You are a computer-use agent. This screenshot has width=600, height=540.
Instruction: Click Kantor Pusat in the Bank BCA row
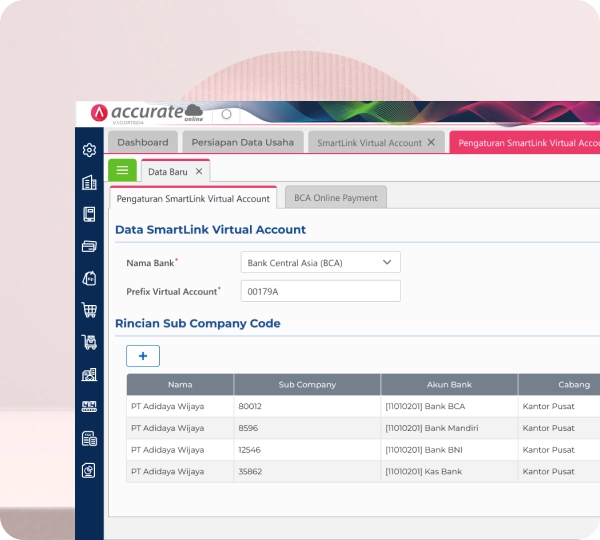(x=559, y=406)
